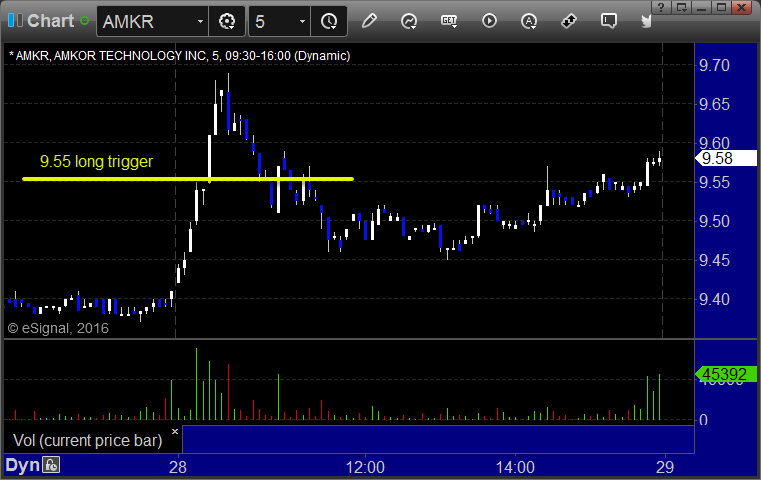The width and height of the screenshot is (761, 480).
Task: Click the Twitter bird icon
Action: tap(646, 21)
